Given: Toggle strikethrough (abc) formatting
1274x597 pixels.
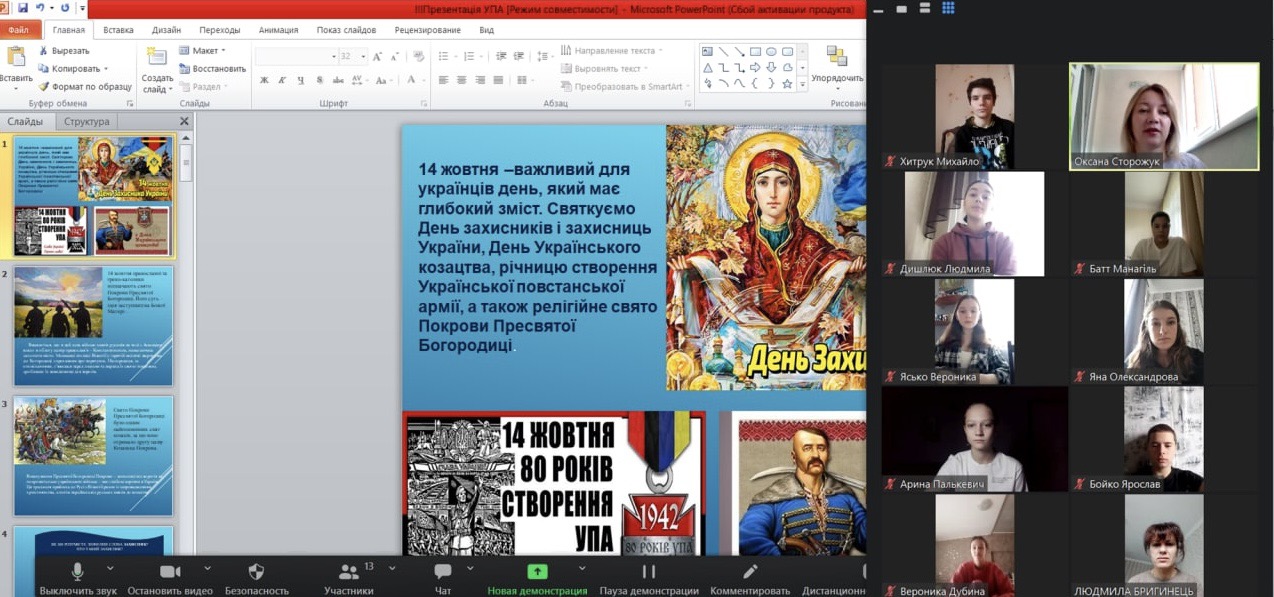Looking at the screenshot, I should coord(337,80).
